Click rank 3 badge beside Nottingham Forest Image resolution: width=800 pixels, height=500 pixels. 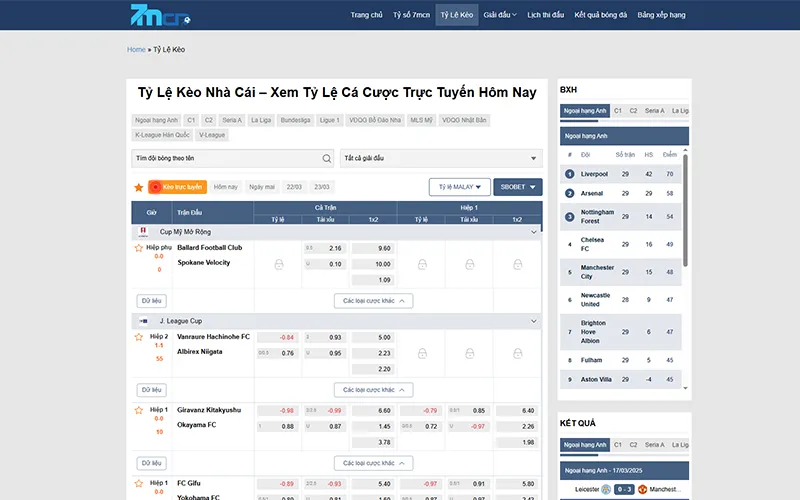[569, 217]
